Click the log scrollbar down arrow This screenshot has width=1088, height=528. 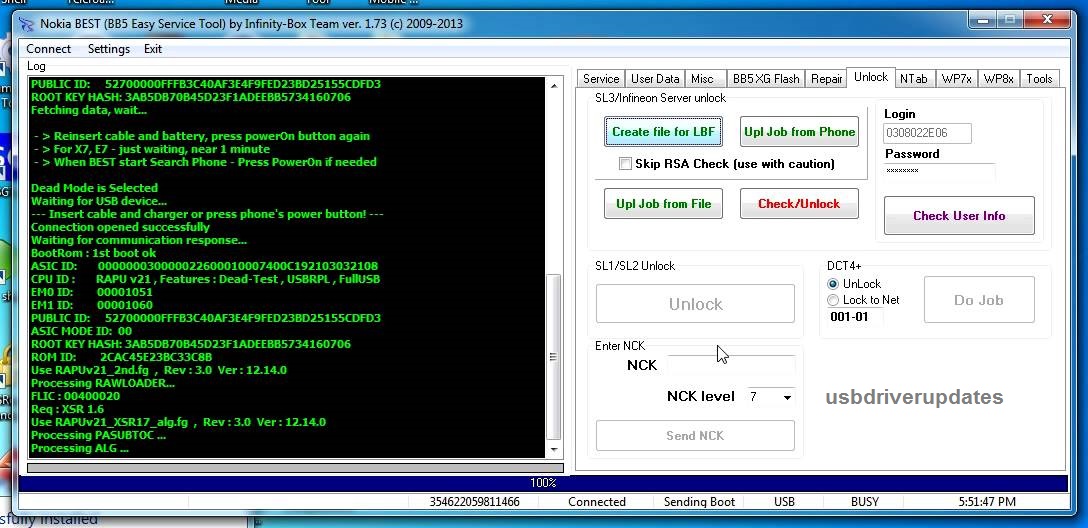(553, 450)
